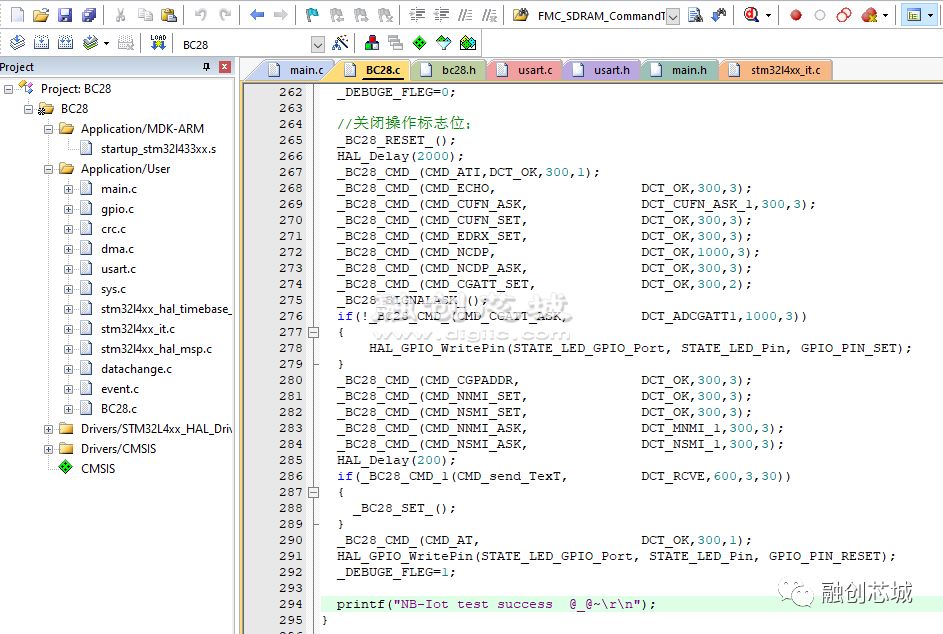Start debug session with the d icon
The width and height of the screenshot is (943, 634).
click(x=751, y=14)
